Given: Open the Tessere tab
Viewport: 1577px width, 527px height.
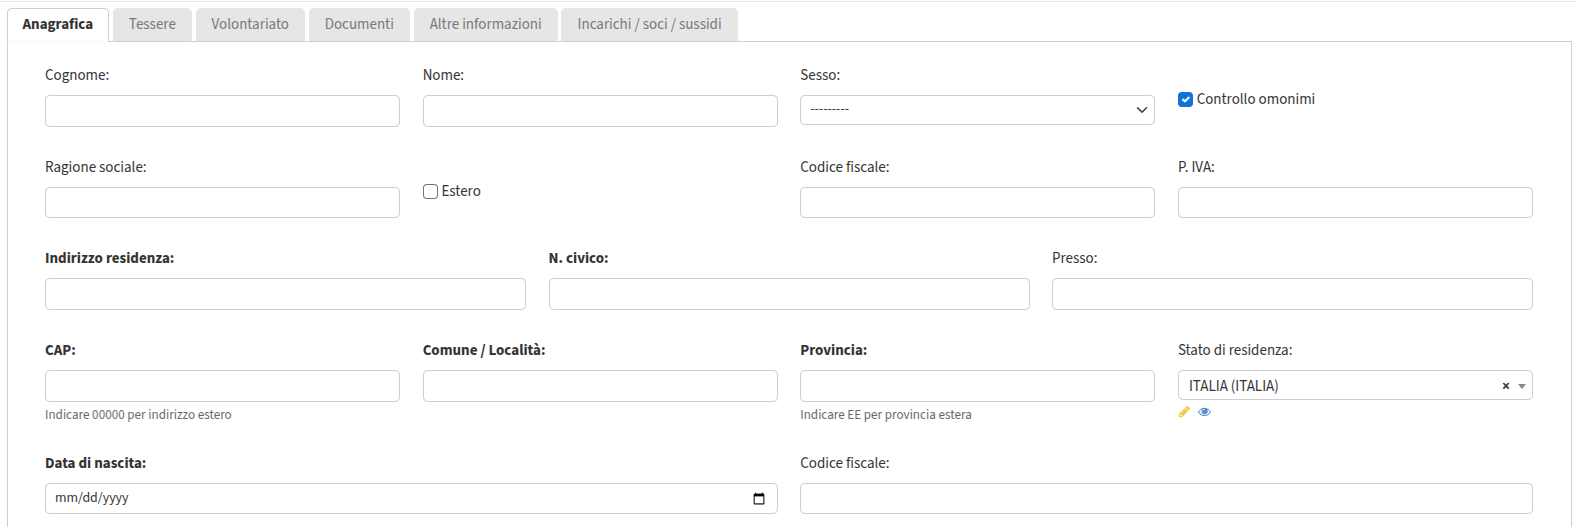Looking at the screenshot, I should 152,24.
